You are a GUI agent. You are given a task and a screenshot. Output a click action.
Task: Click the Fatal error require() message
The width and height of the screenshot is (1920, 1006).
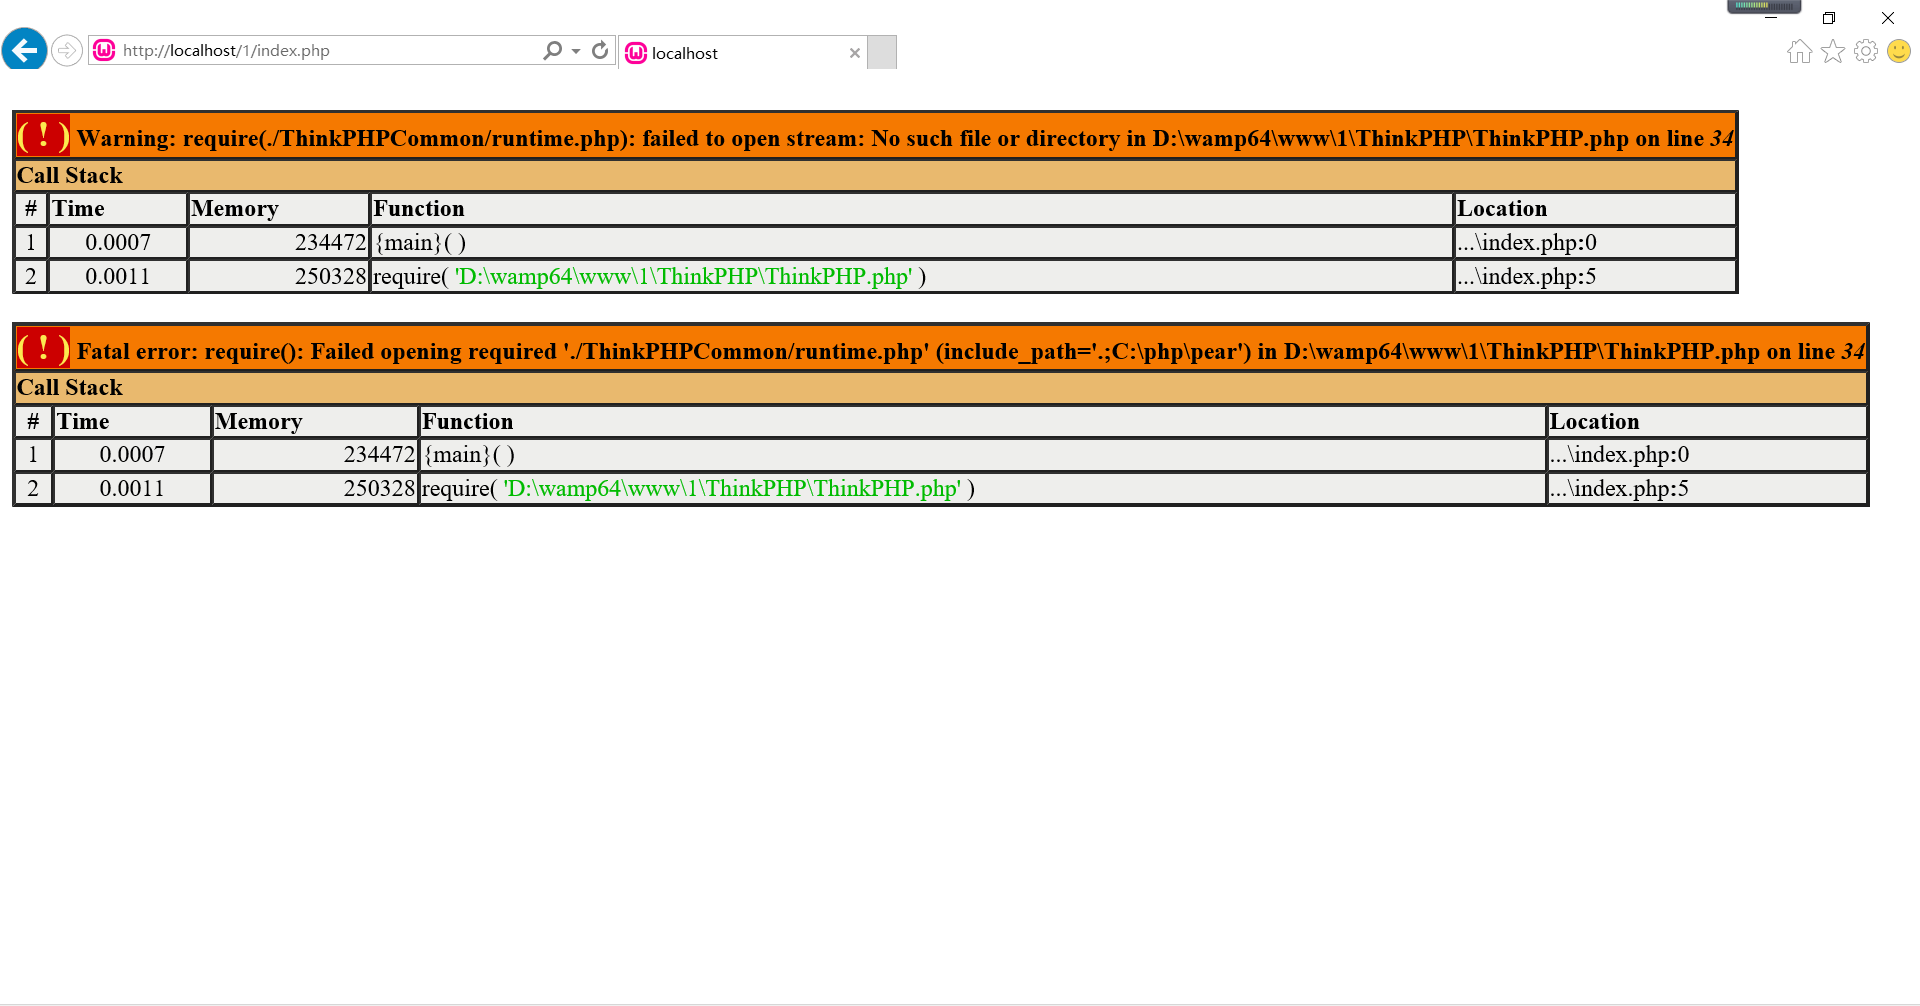point(970,351)
